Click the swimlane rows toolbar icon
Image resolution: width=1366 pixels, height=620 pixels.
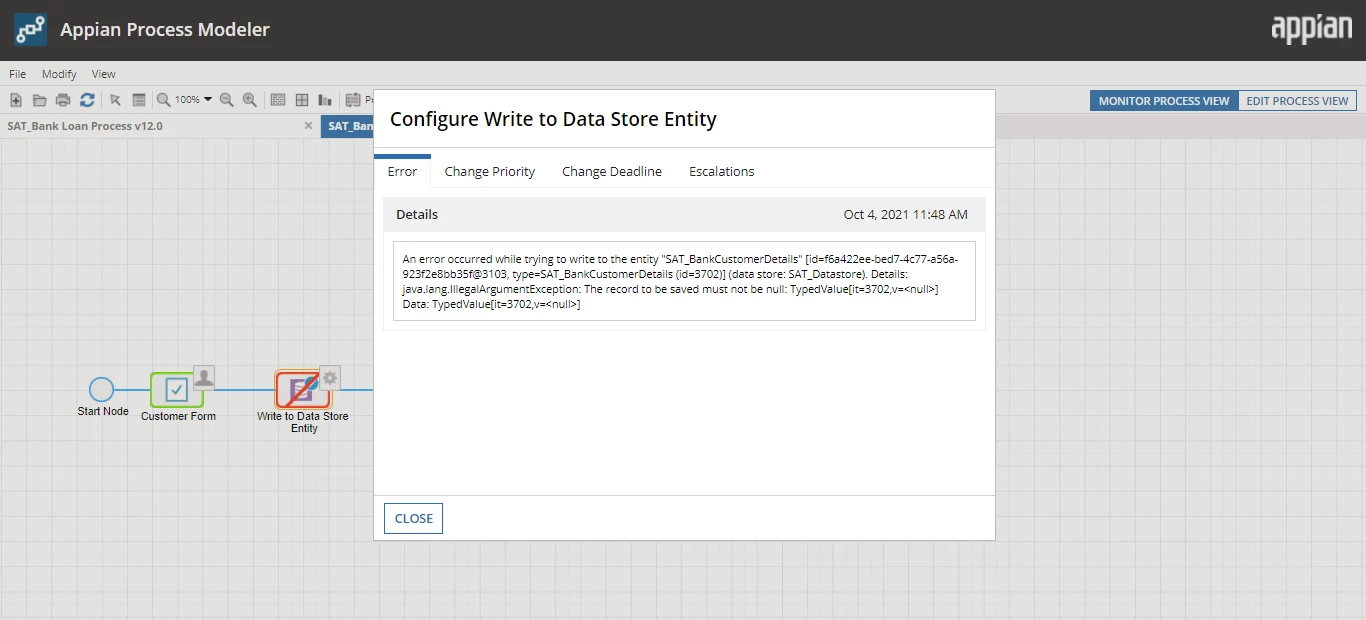click(139, 100)
